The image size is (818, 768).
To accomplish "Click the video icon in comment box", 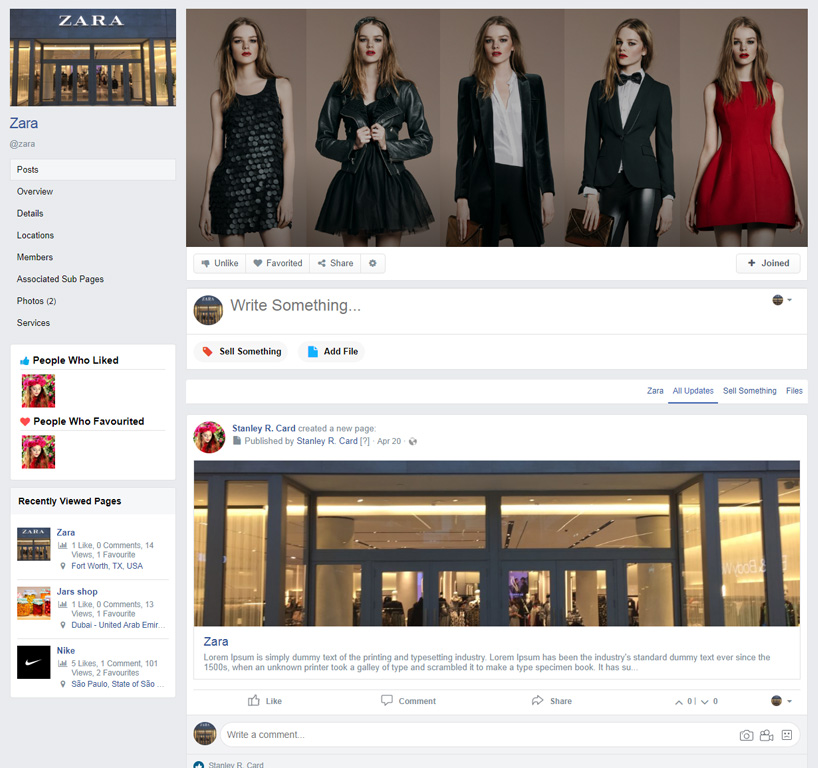I will pos(766,735).
